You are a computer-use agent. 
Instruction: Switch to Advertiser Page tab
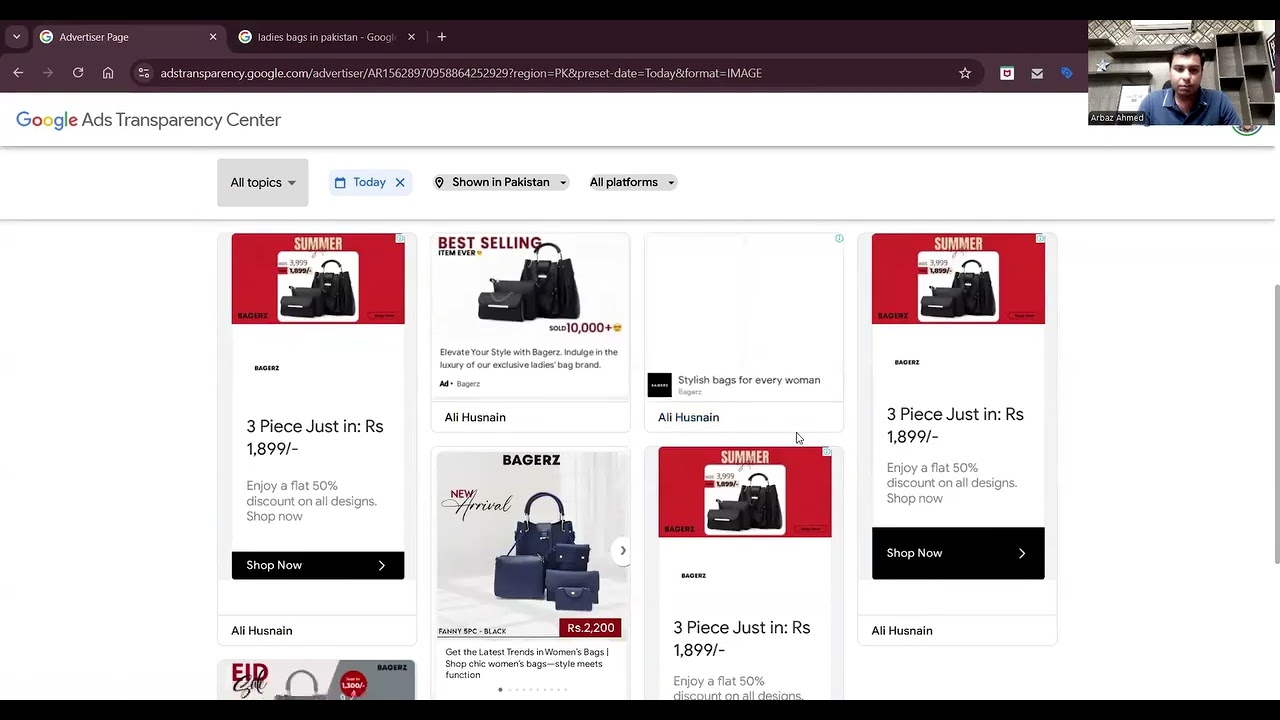tap(129, 37)
